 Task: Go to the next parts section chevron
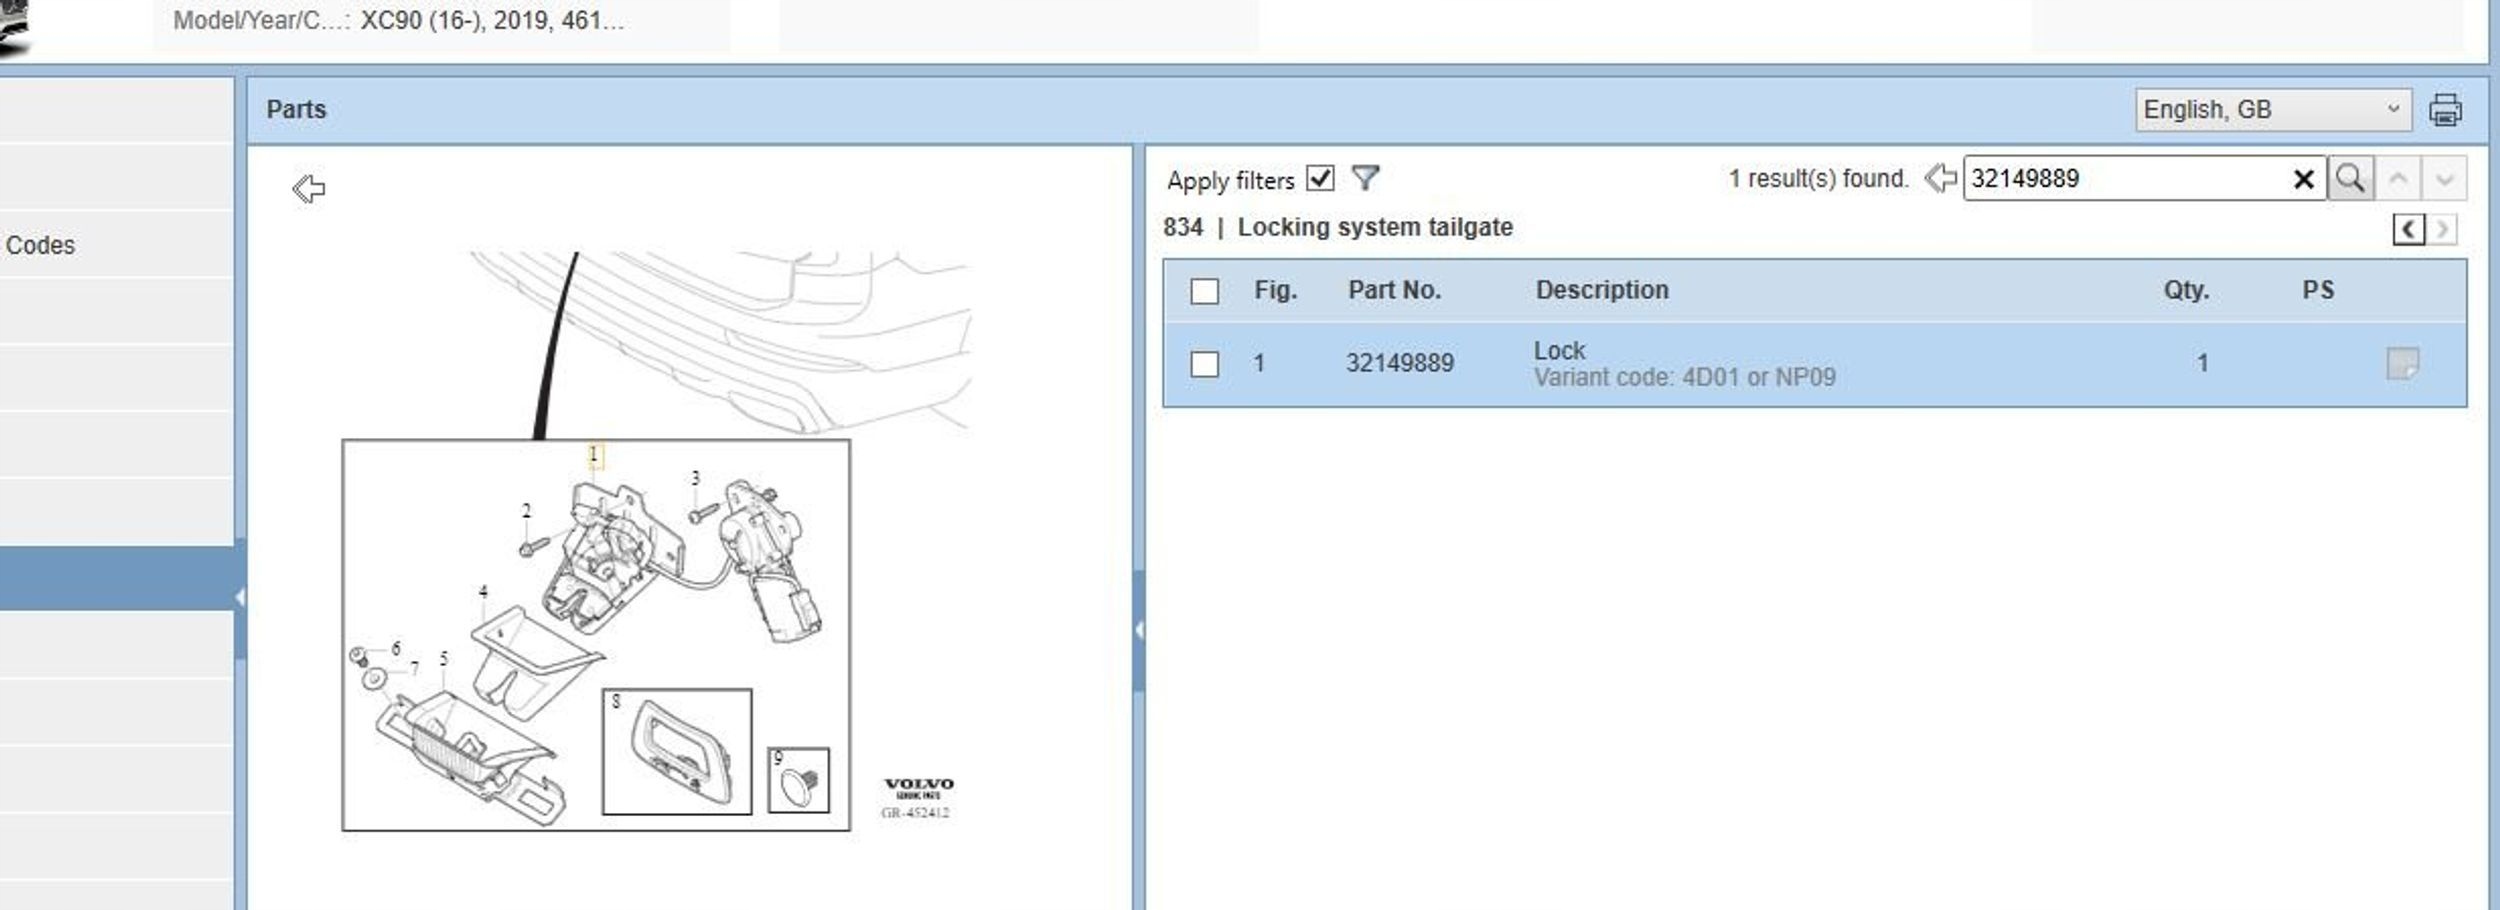2442,230
